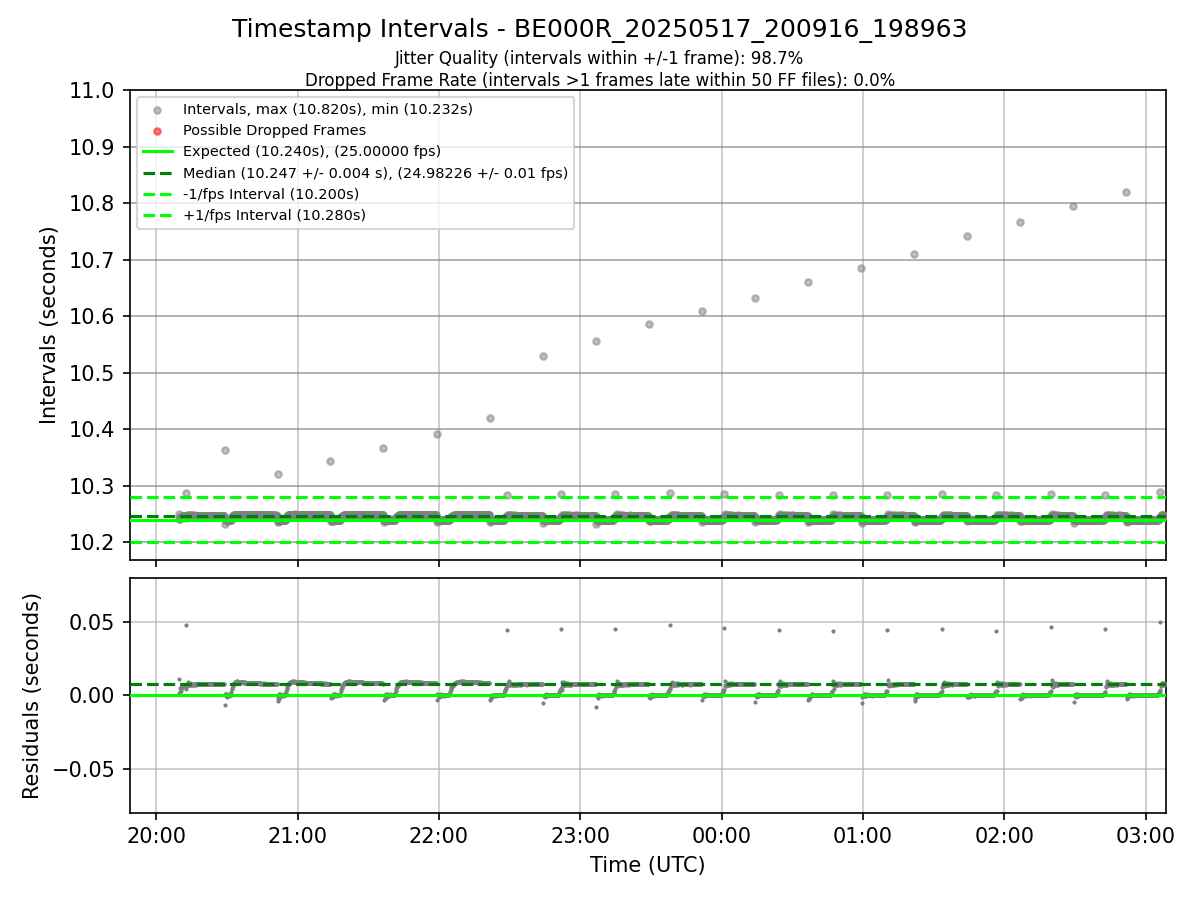Select the plot title 'Timestamp Intervals - BE000R_20250517_200916_198963'
The height and width of the screenshot is (900, 1200).
(599, 29)
